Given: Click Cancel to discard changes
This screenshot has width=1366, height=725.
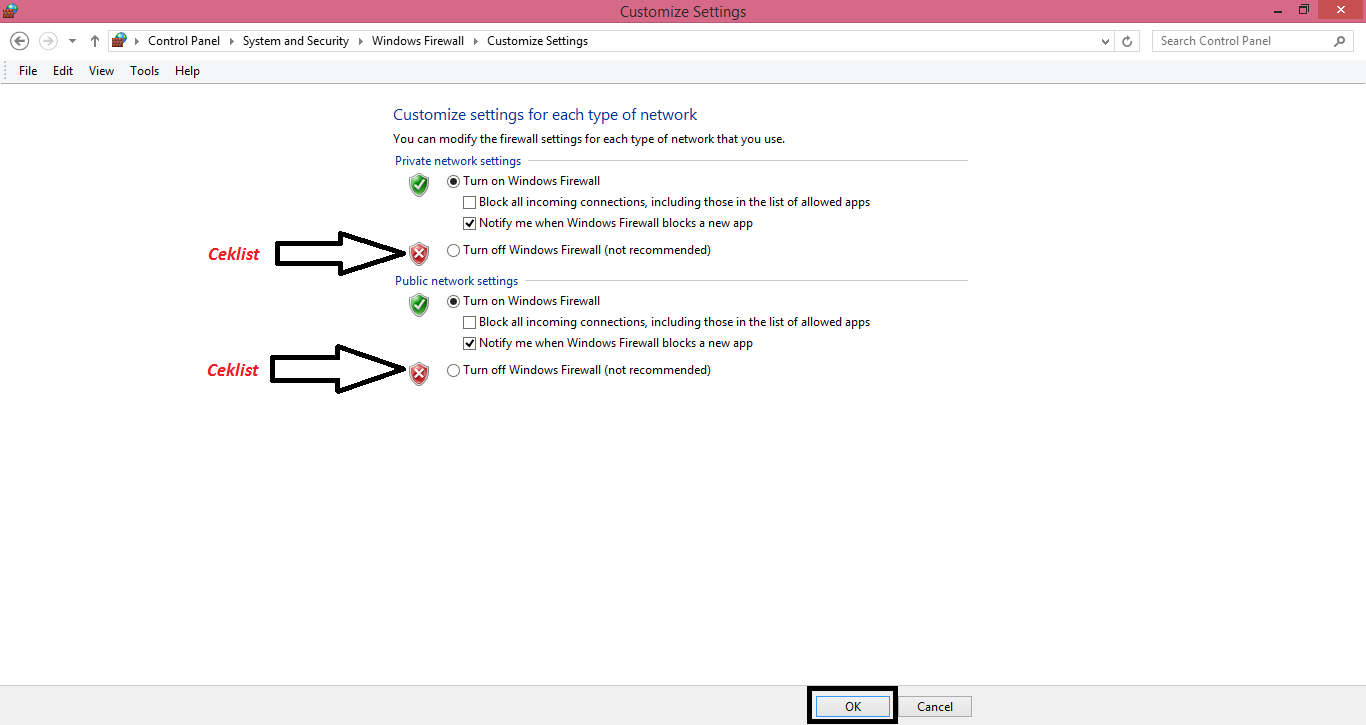Looking at the screenshot, I should pyautogui.click(x=934, y=706).
